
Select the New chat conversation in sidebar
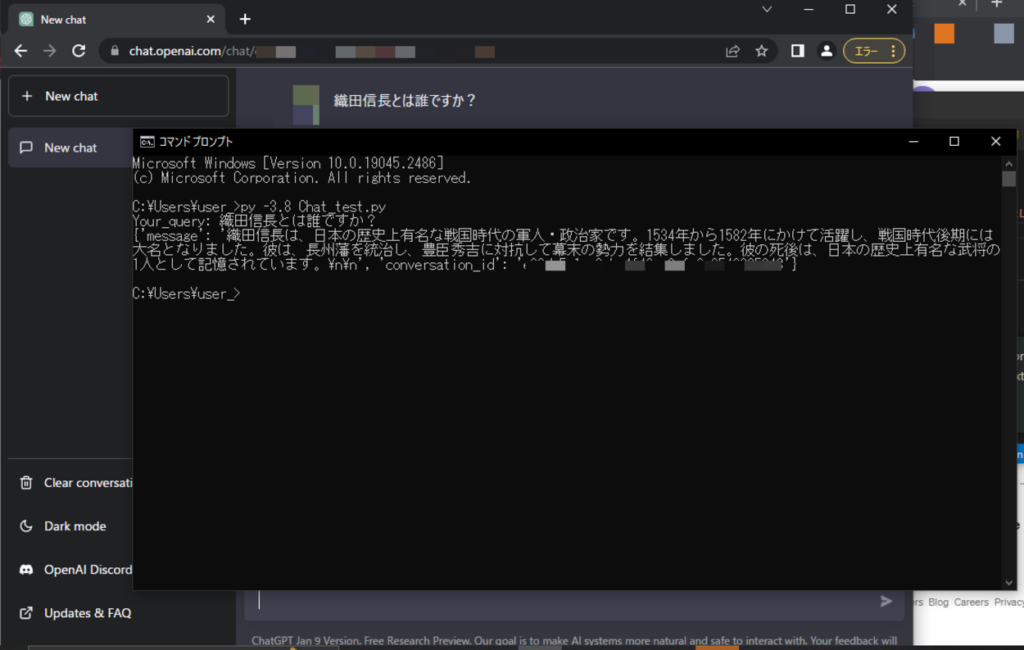click(70, 147)
